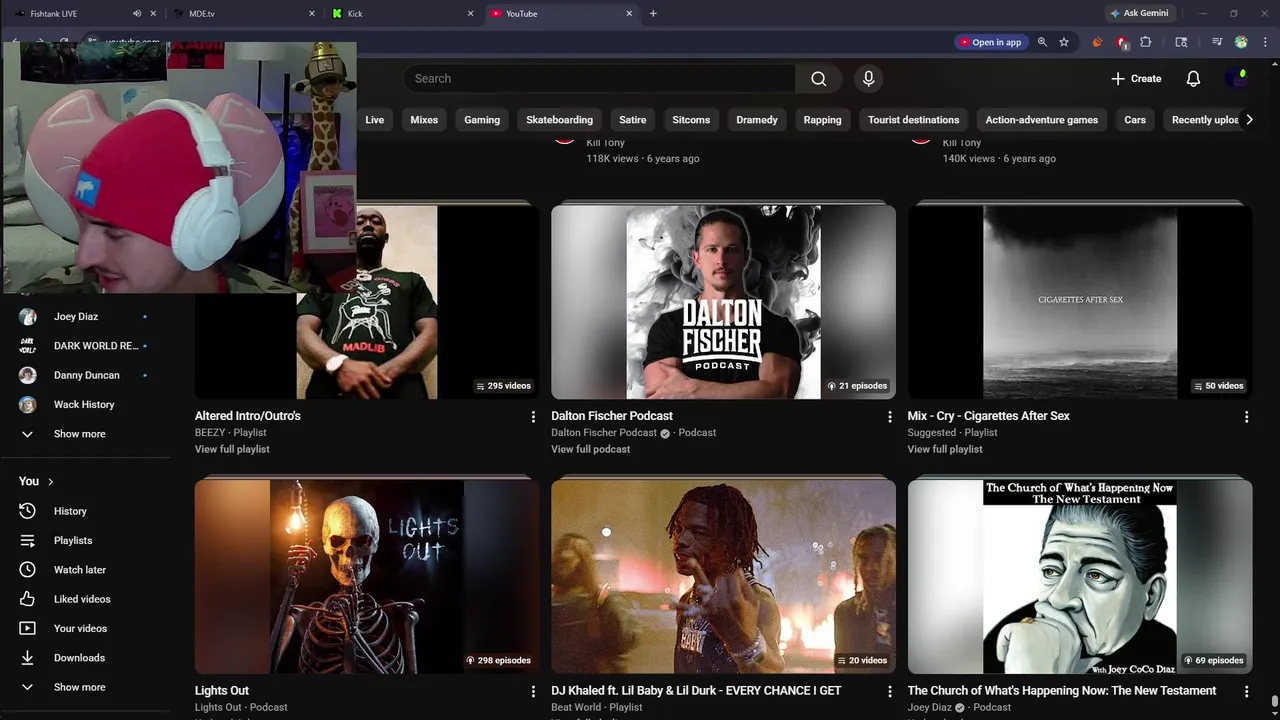Open more options for Church of What's Happening Now

click(x=1246, y=691)
